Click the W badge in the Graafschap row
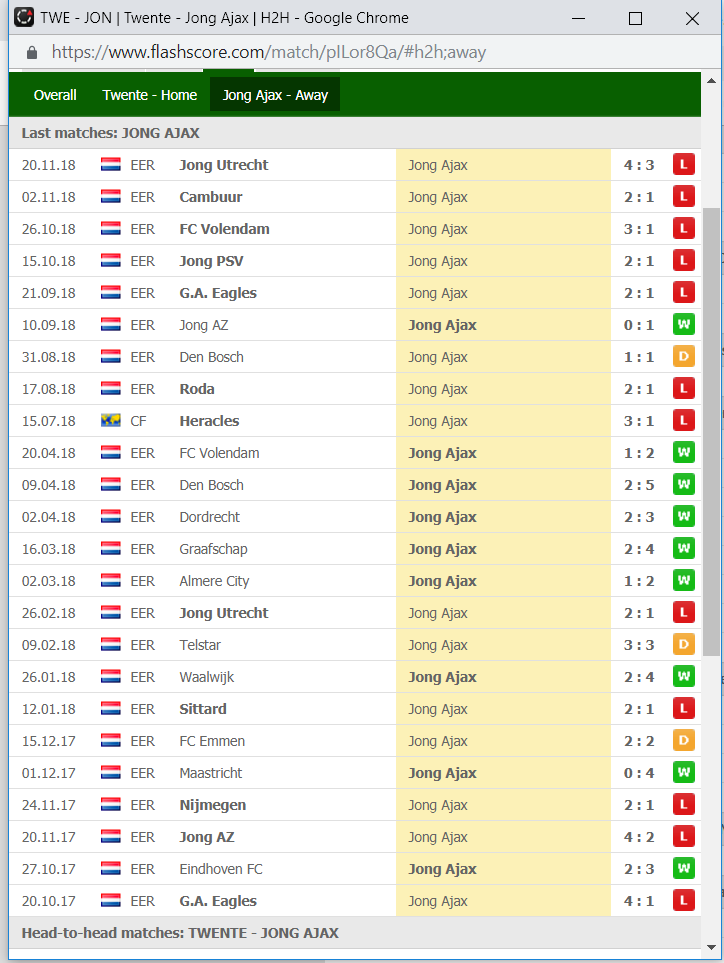This screenshot has width=724, height=963. point(683,548)
